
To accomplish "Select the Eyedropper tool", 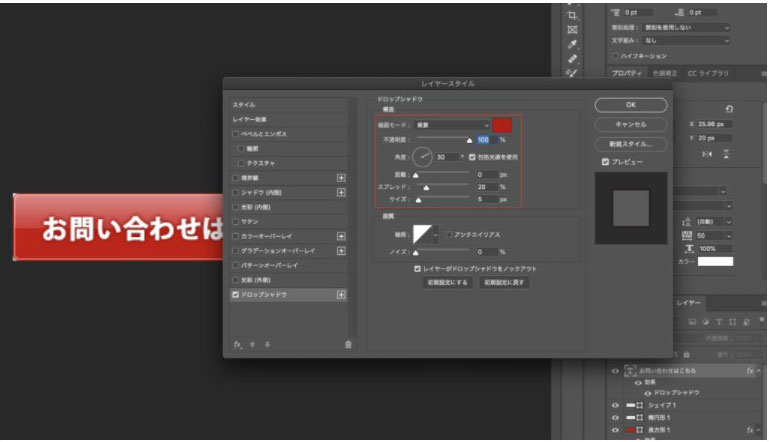I will pos(572,44).
